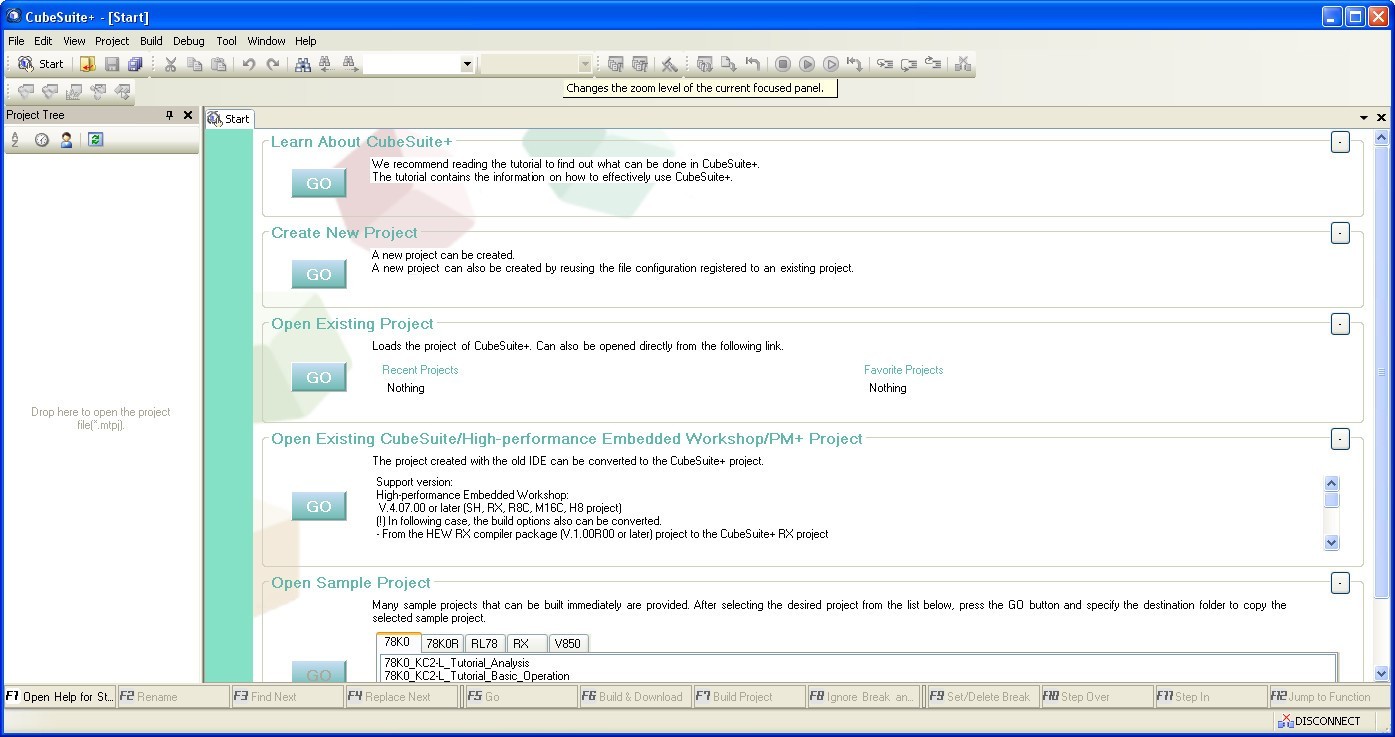Click the green refresh icon in Project Tree
Image resolution: width=1395 pixels, height=737 pixels.
(95, 140)
